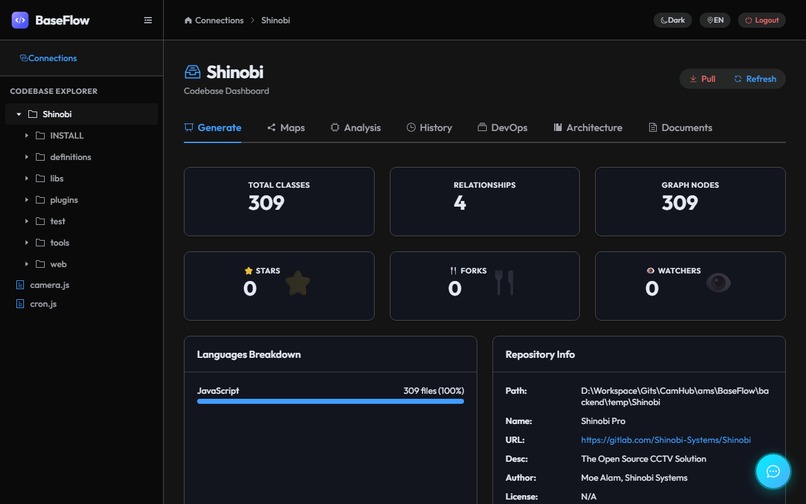Expand the test folder arrow
The height and width of the screenshot is (504, 806).
26,221
